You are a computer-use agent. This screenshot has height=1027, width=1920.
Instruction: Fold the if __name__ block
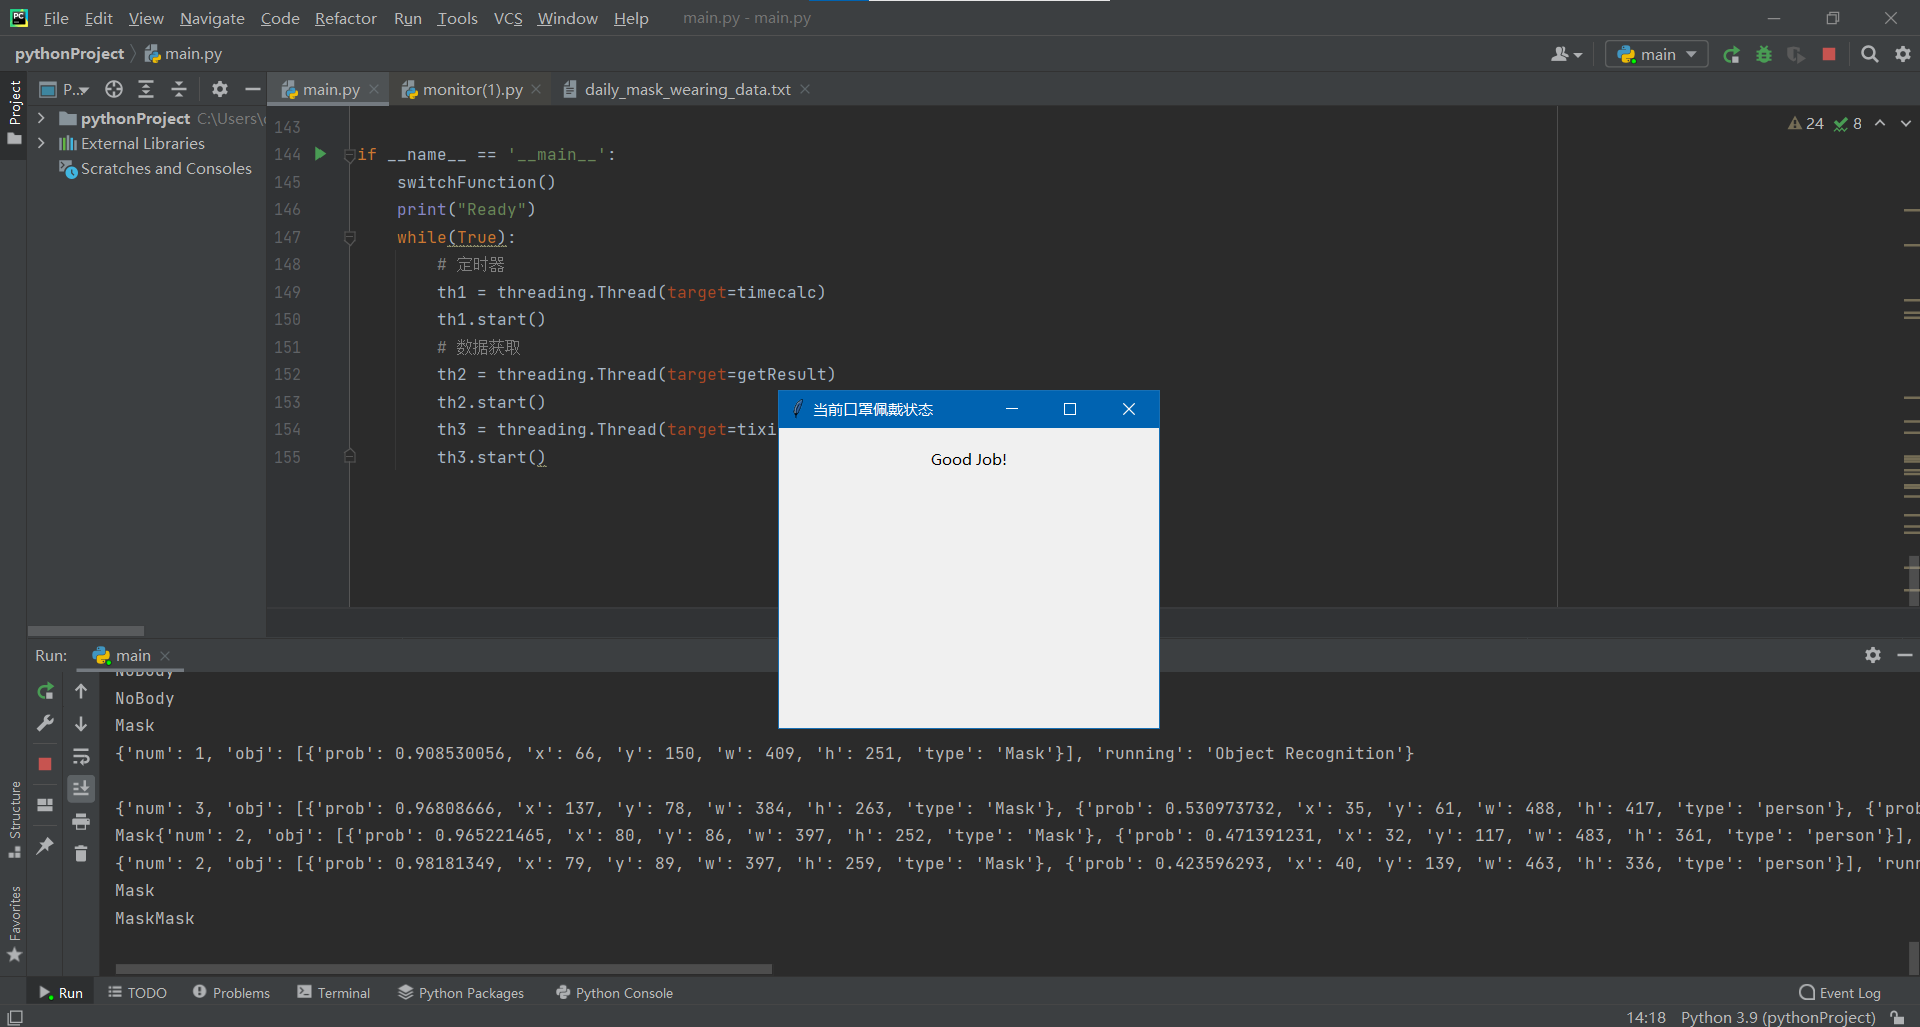tap(349, 155)
